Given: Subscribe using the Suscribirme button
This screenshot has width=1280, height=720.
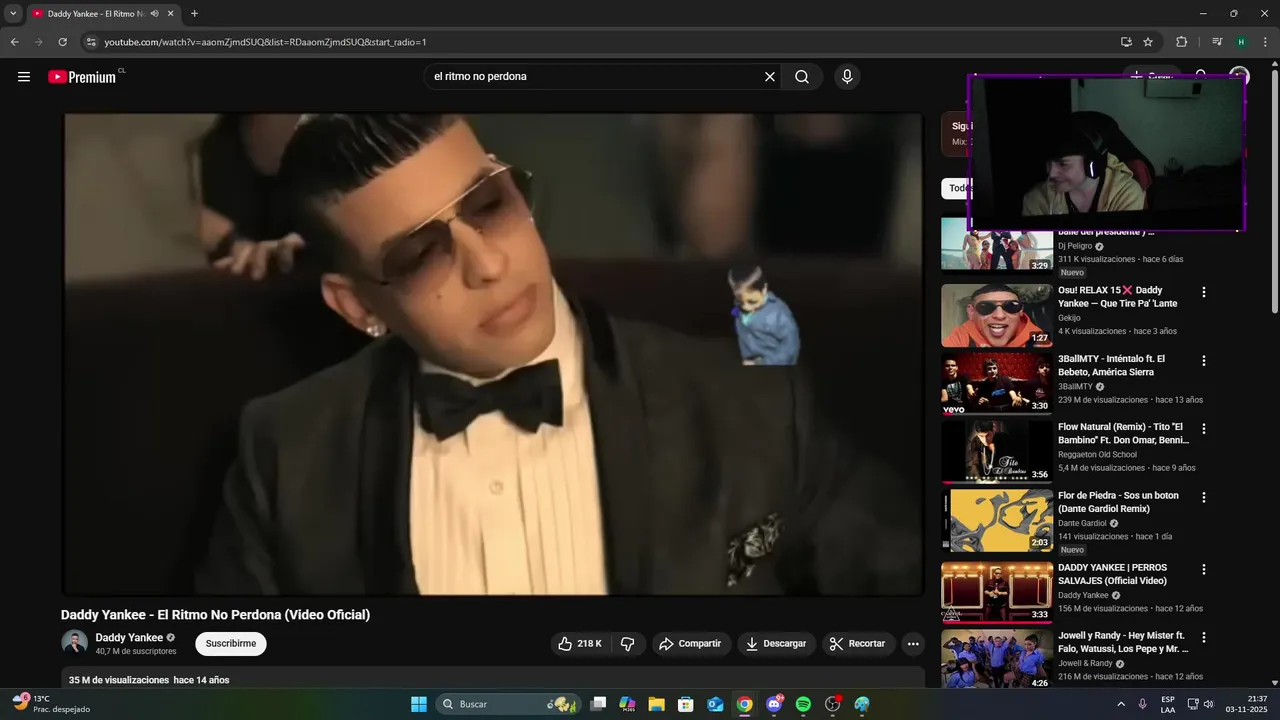Looking at the screenshot, I should click(x=231, y=644).
